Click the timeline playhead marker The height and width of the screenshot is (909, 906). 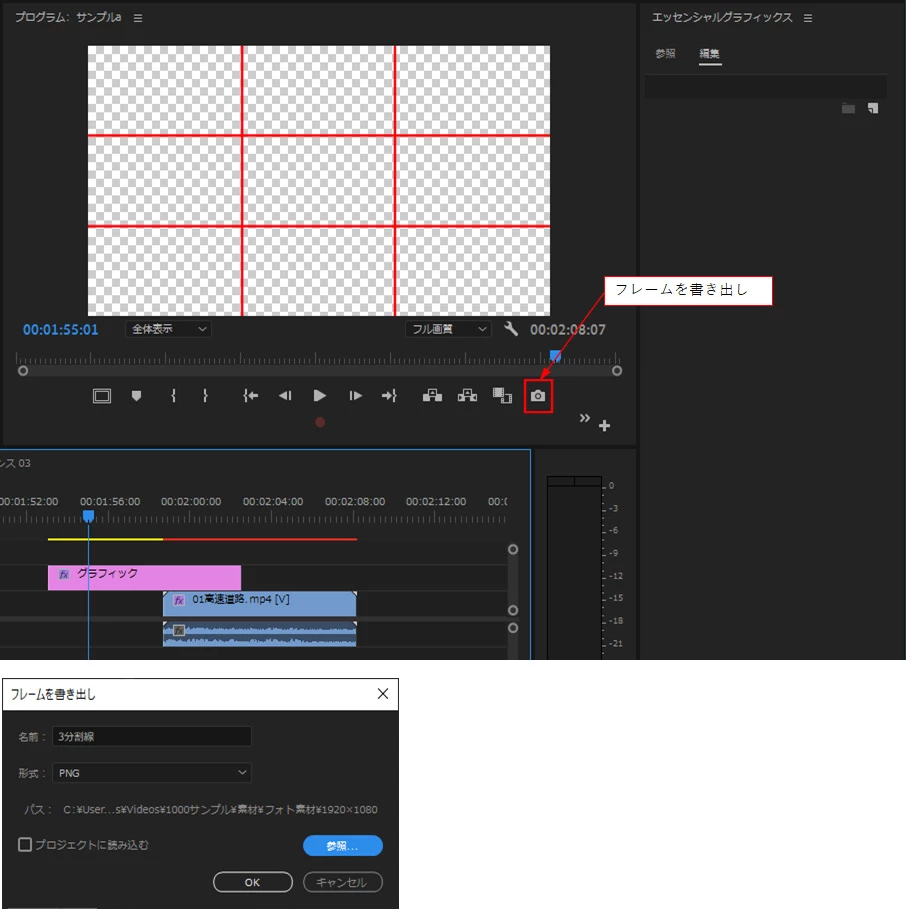click(x=88, y=516)
